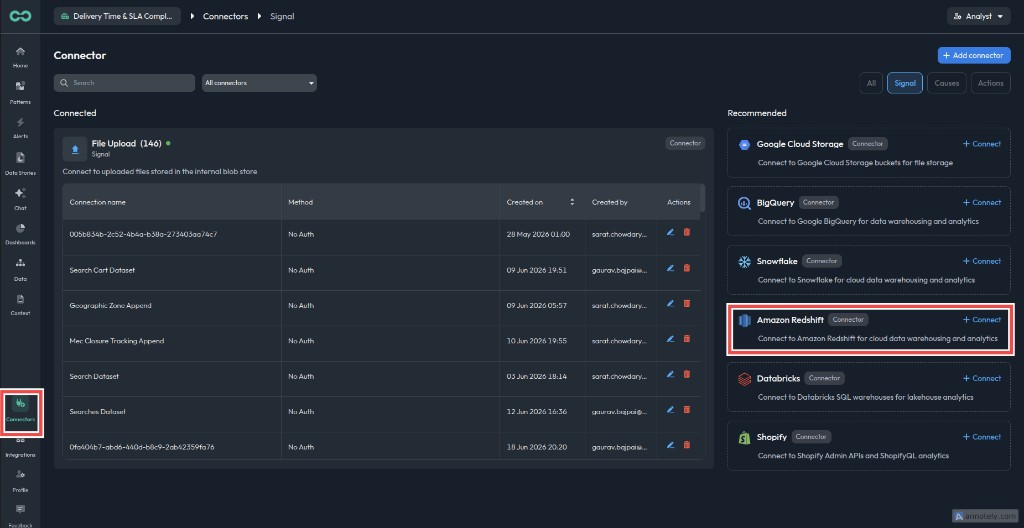Delete the 005b834b connection row
The height and width of the screenshot is (528, 1024).
(x=686, y=232)
